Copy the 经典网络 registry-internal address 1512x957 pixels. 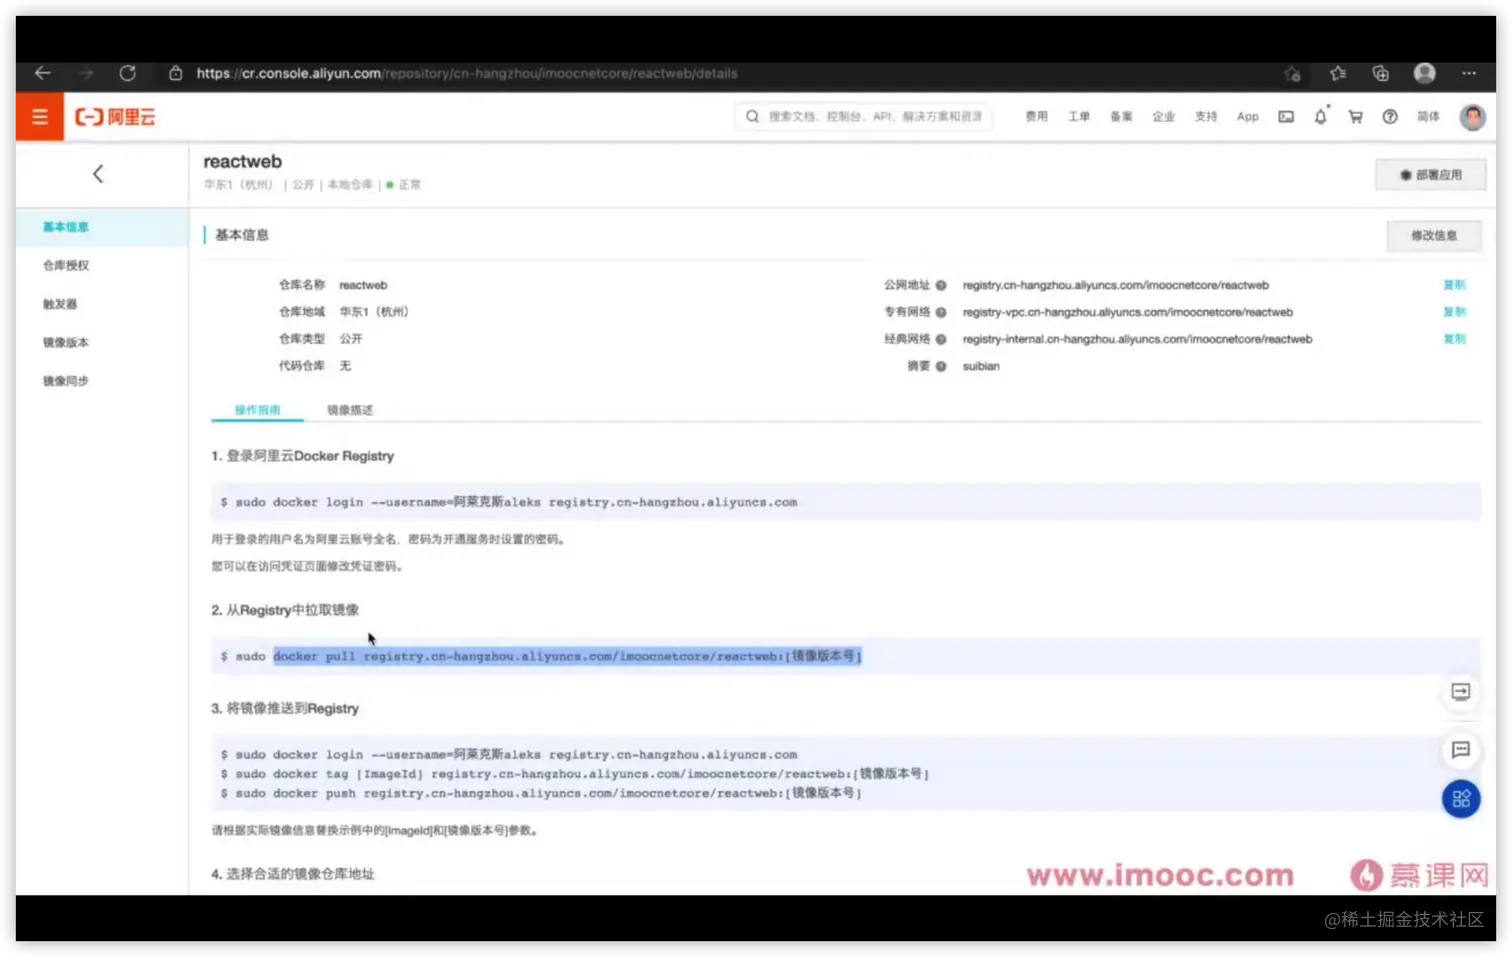(x=1454, y=339)
